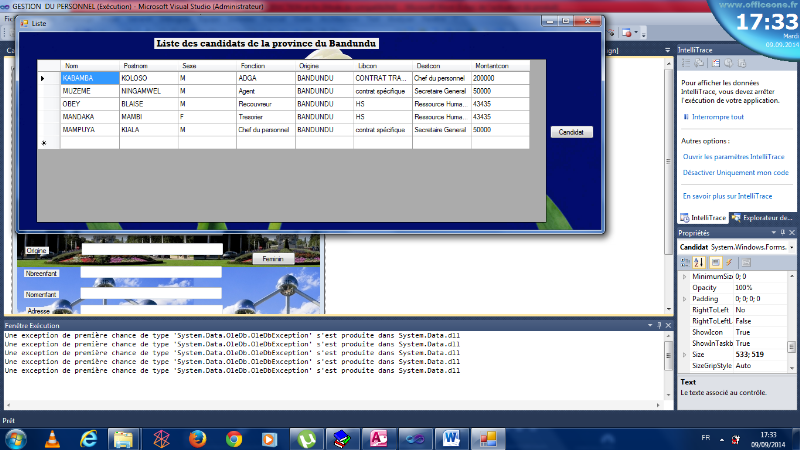Click the Property Pages icon in Propriétés toolbar
Image resolution: width=800 pixels, height=450 pixels.
point(746,262)
